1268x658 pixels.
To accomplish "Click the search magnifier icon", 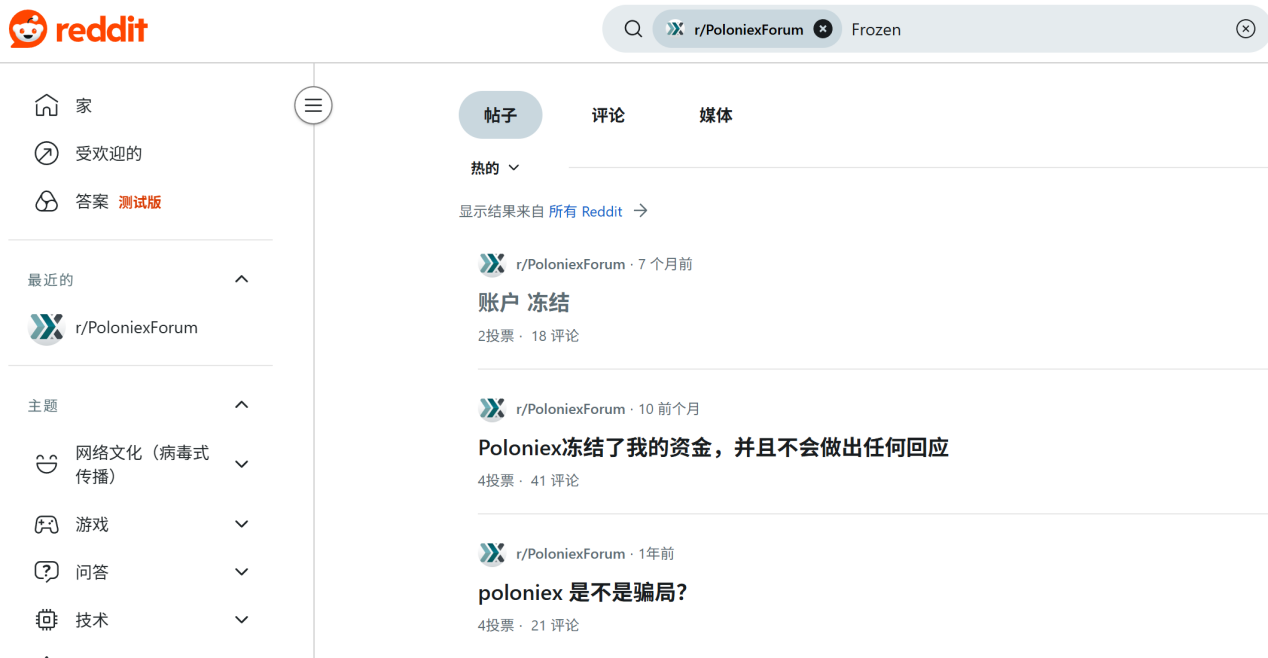I will [633, 29].
